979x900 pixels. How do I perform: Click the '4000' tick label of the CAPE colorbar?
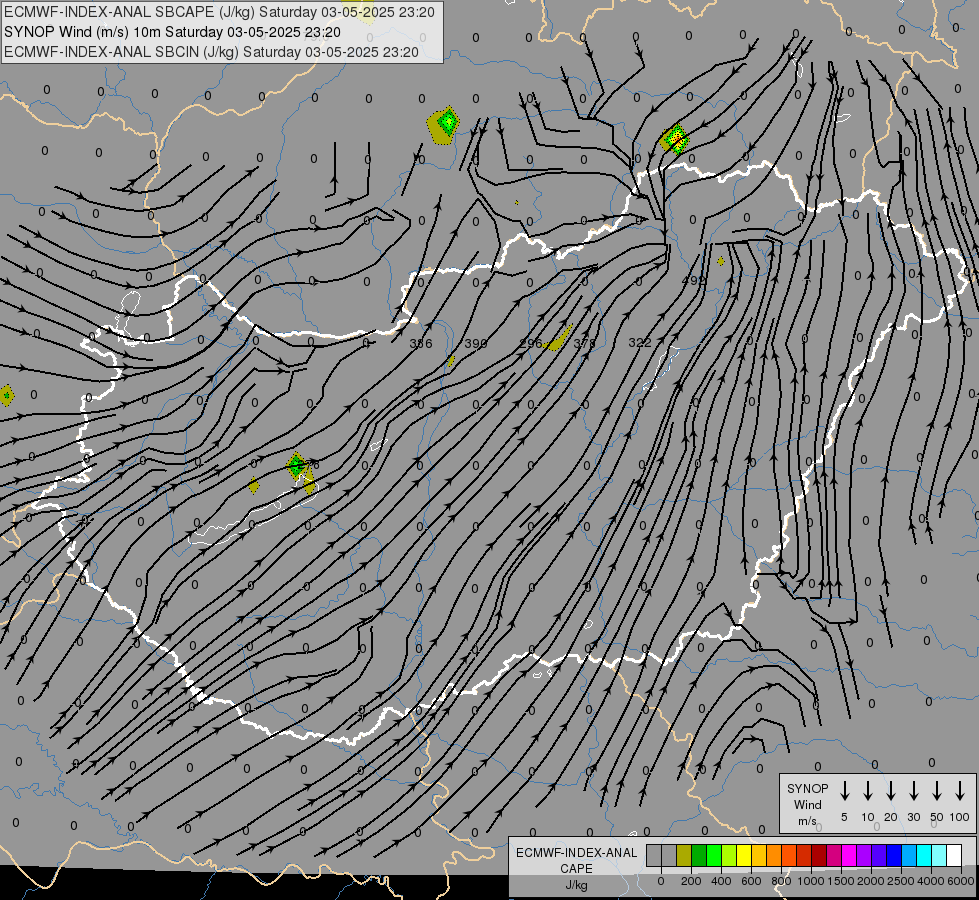click(930, 881)
